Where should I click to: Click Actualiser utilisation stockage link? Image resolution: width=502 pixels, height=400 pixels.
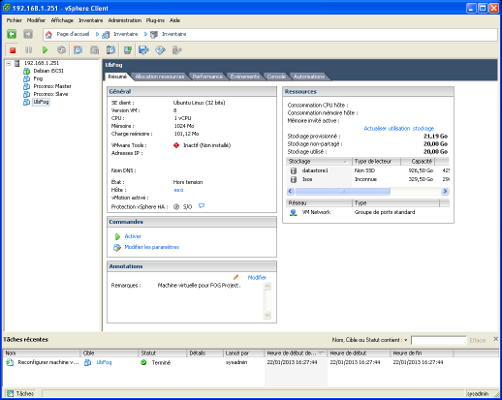coord(399,128)
